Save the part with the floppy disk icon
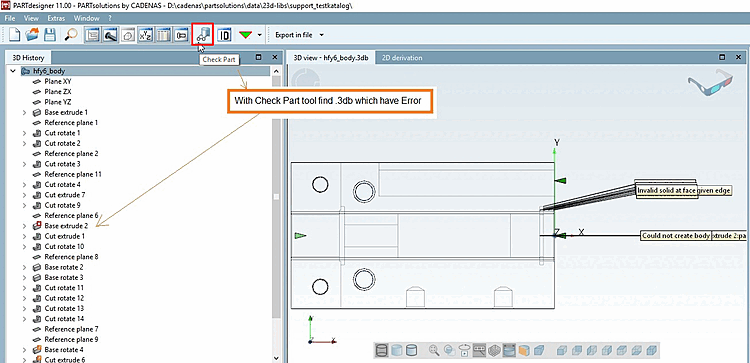750x363 pixels. tap(49, 35)
